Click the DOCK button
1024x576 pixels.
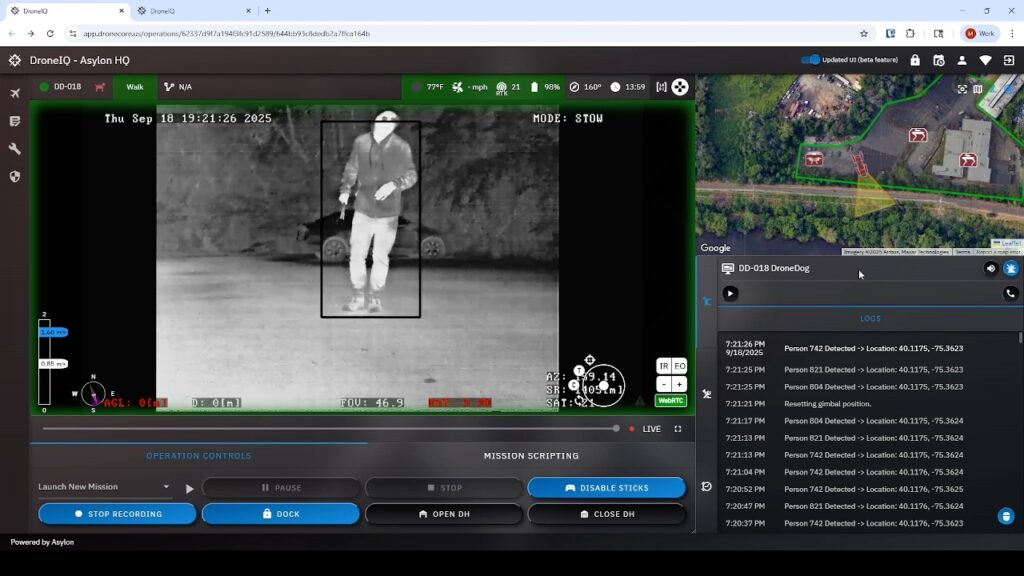[x=281, y=514]
